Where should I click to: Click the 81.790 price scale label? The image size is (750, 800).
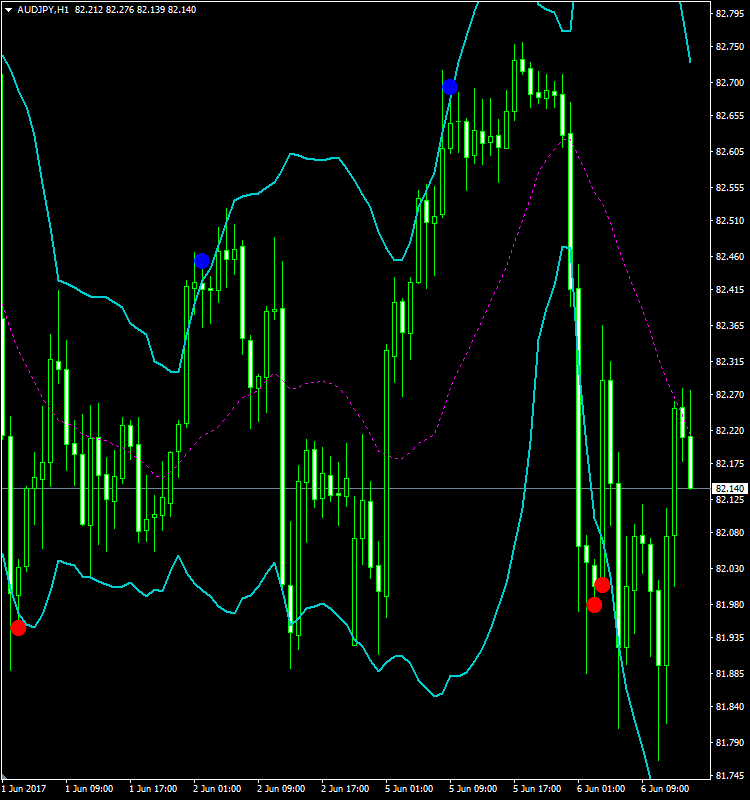click(x=730, y=743)
